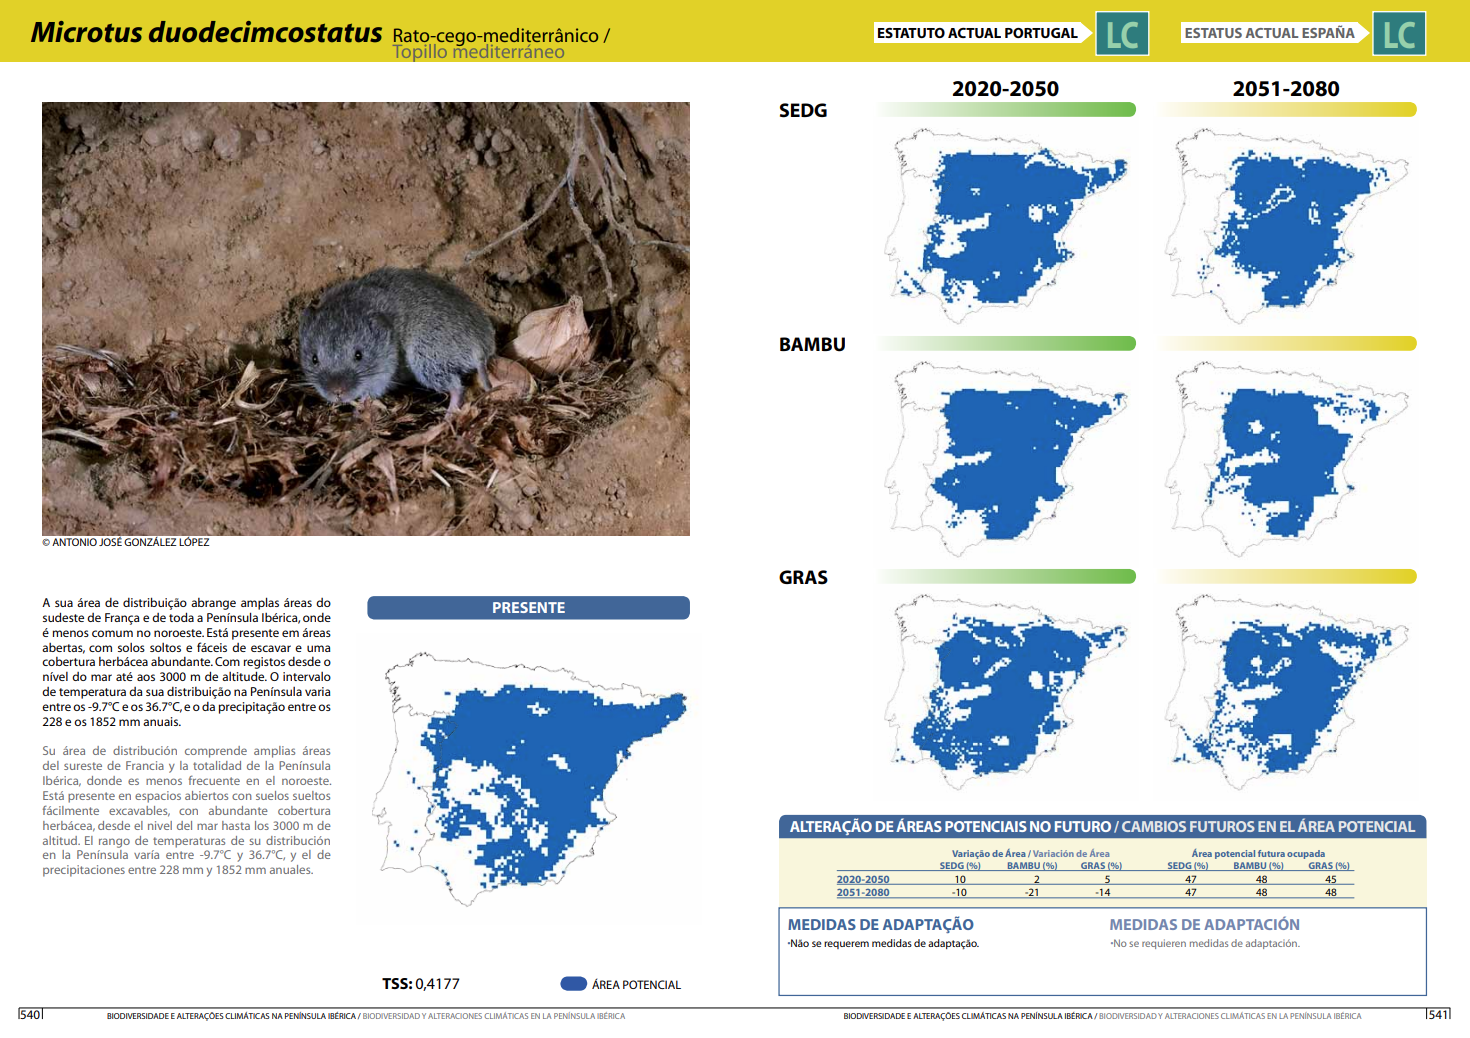Select the SEDG 2051-2080 map
1470x1038 pixels.
pyautogui.click(x=1286, y=226)
